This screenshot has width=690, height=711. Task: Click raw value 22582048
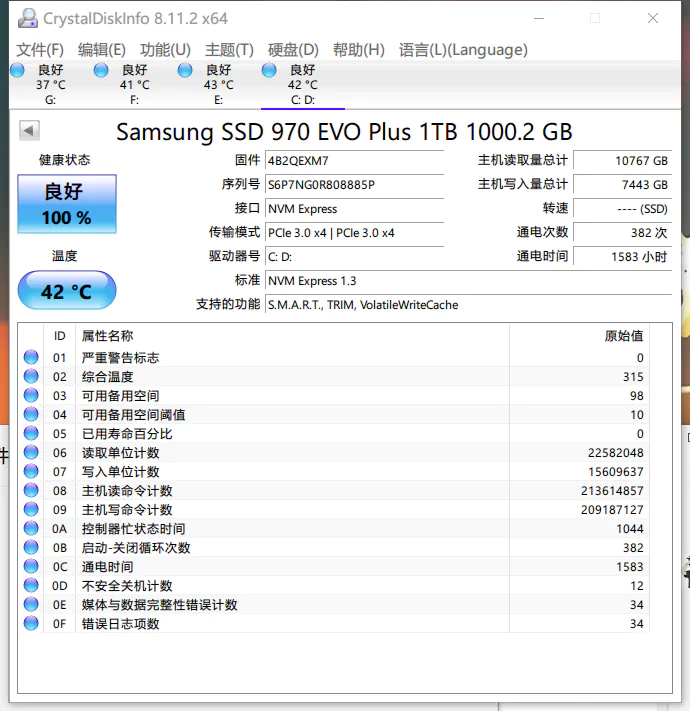coord(616,453)
